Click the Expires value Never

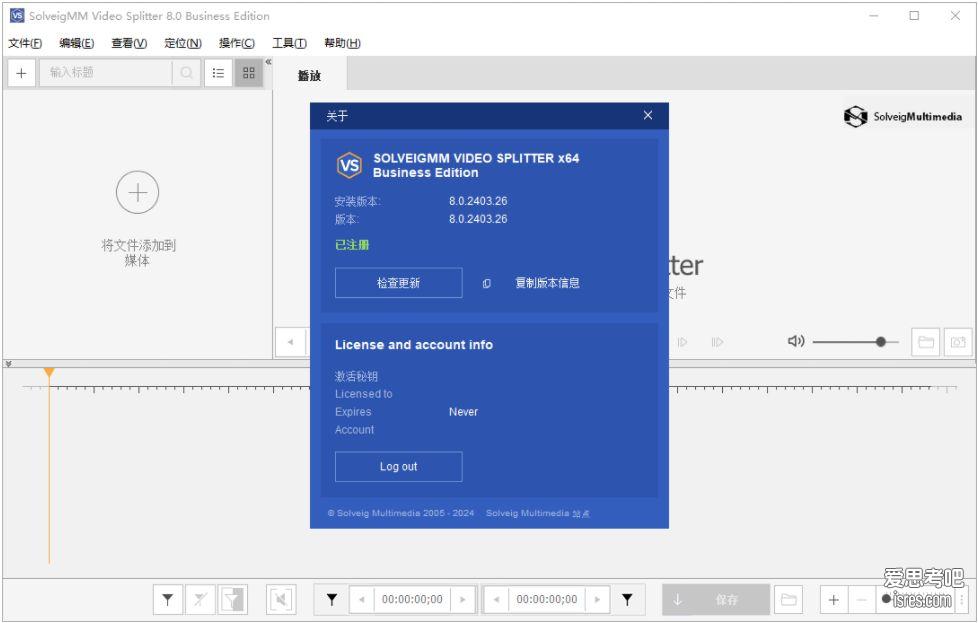coord(463,412)
